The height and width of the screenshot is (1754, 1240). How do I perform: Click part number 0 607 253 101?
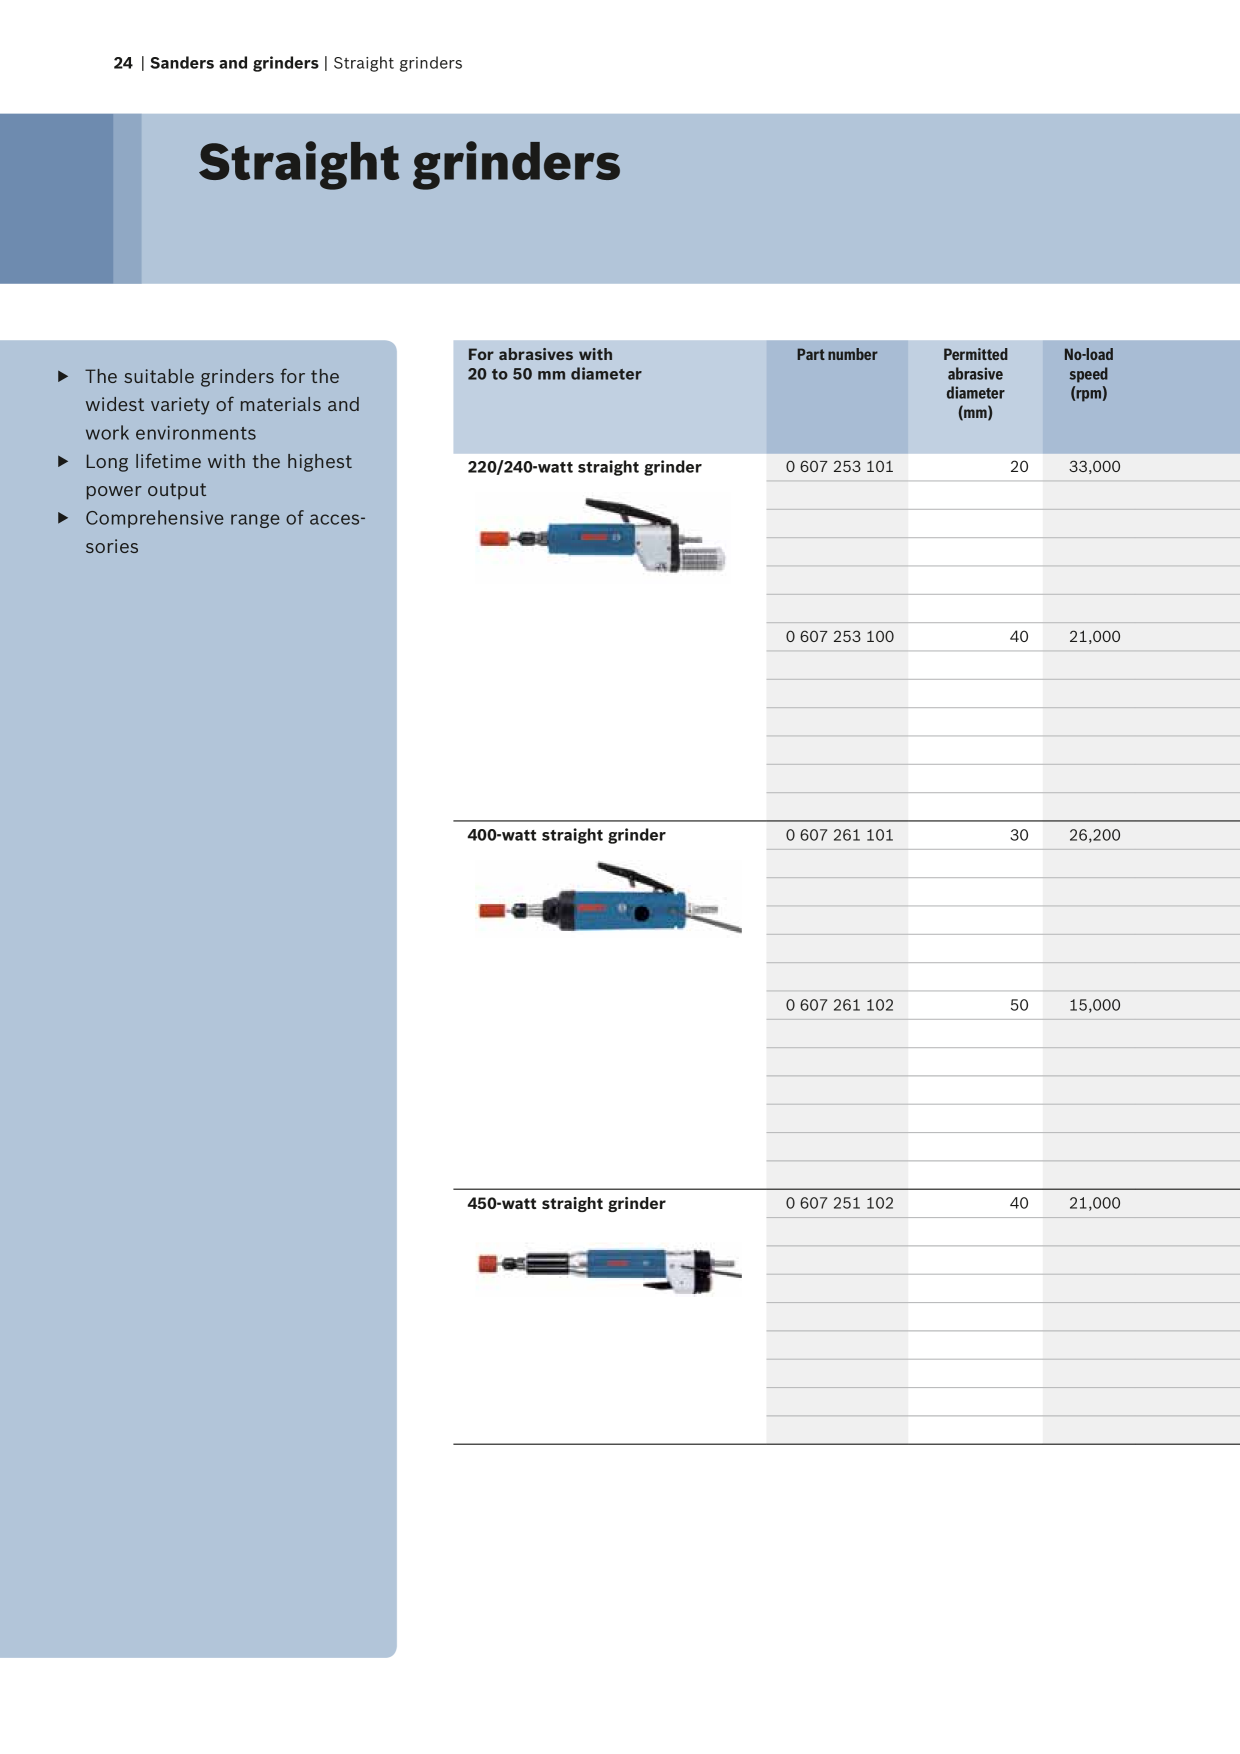[840, 467]
